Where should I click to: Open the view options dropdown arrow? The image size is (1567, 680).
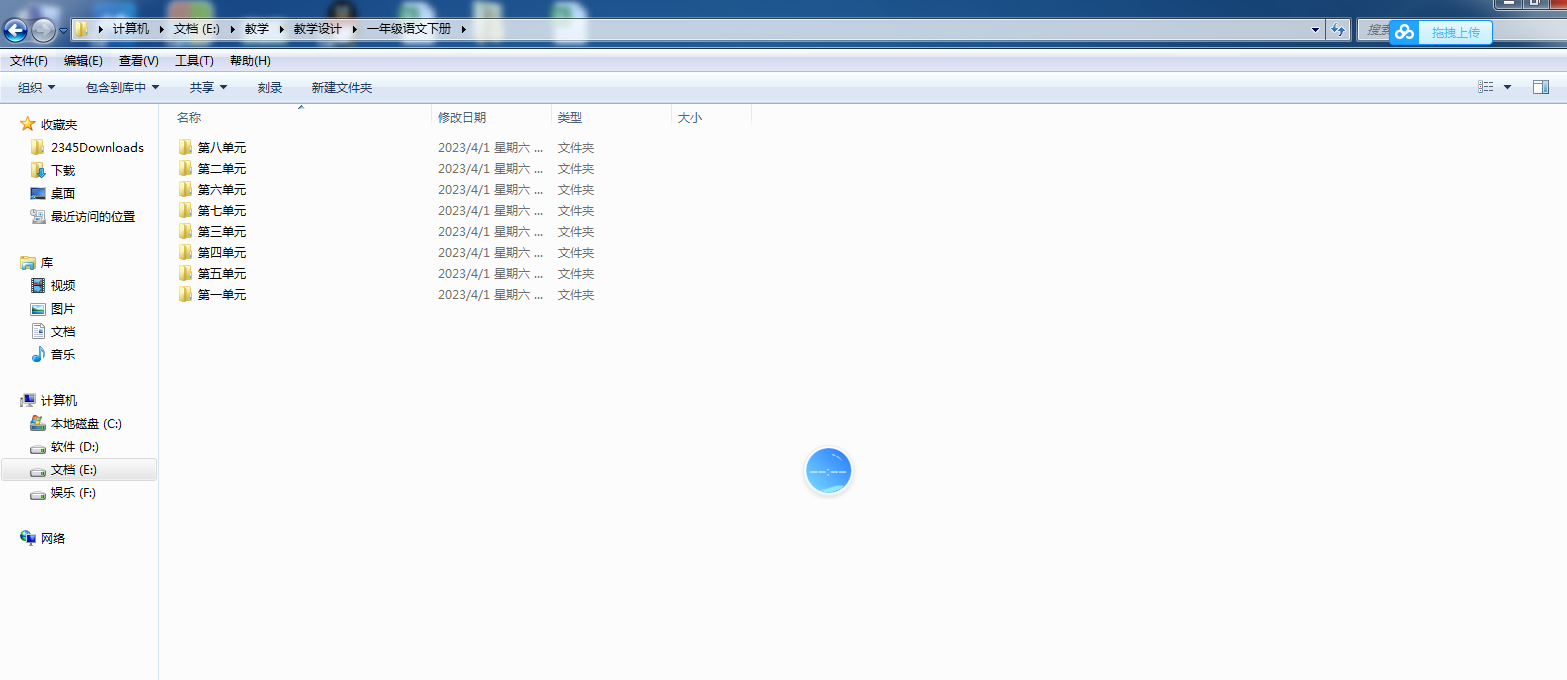point(1507,88)
